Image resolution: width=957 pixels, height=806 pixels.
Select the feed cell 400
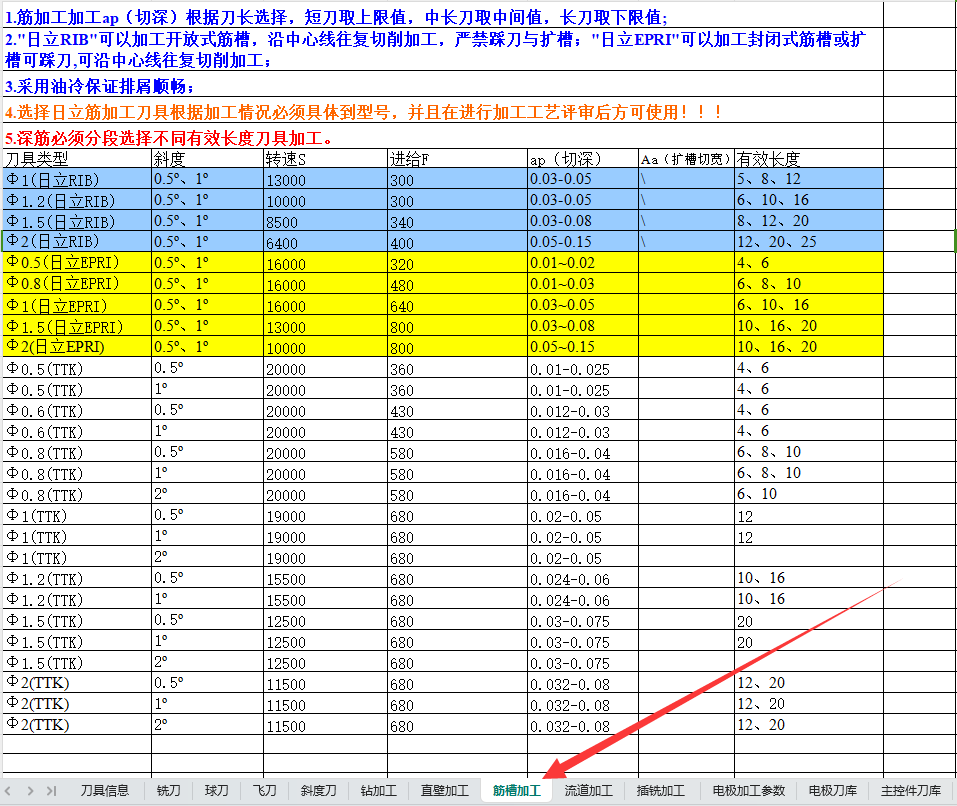pyautogui.click(x=457, y=242)
